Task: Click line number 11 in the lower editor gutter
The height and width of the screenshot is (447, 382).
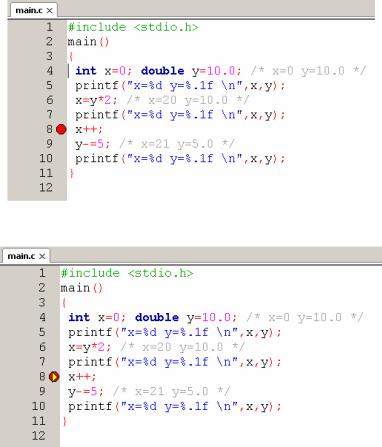Action: click(39, 421)
